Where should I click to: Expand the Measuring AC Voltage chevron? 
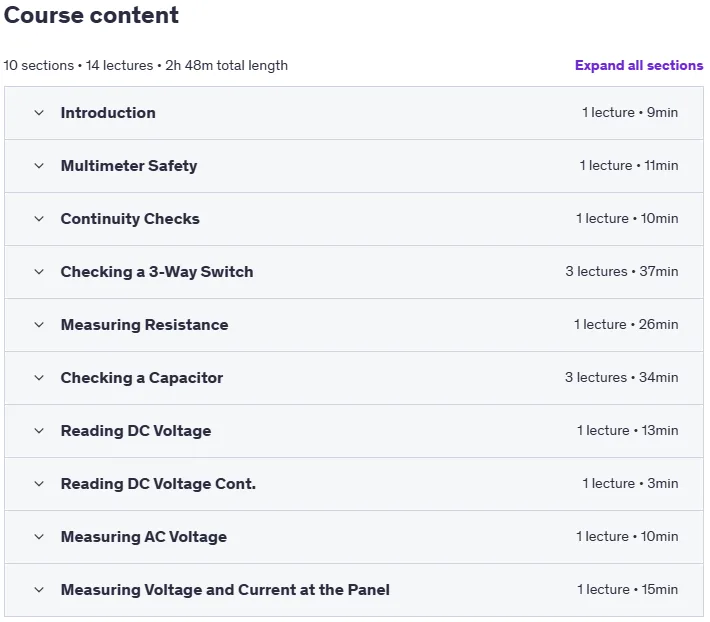click(x=39, y=536)
